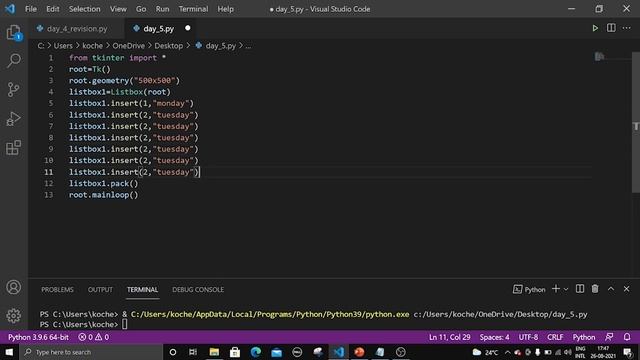Open the Help menu
This screenshot has width=640, height=360.
225,9
